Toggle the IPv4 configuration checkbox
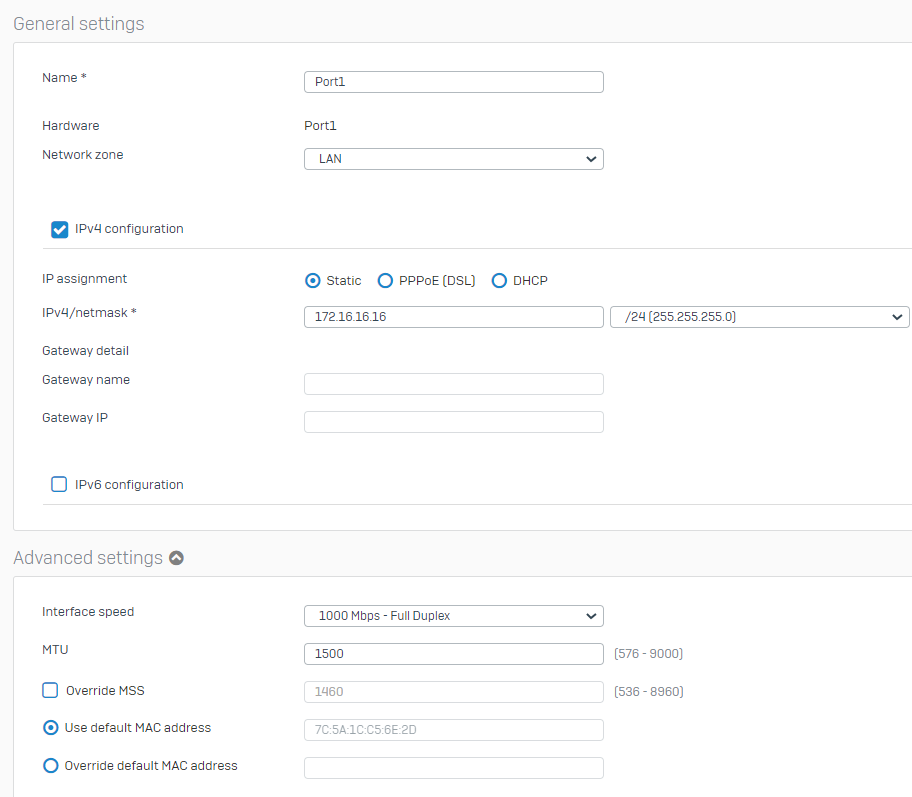The image size is (912, 797). click(x=59, y=229)
